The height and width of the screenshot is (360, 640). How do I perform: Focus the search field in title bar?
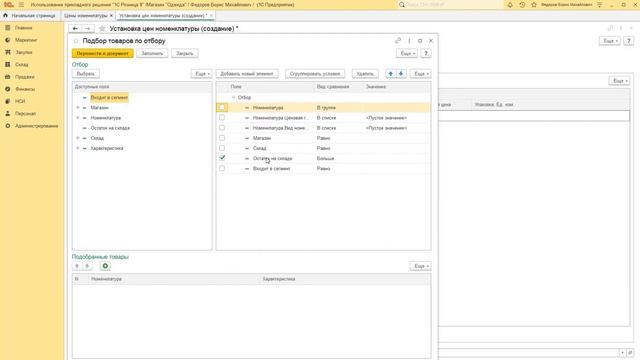point(450,4)
